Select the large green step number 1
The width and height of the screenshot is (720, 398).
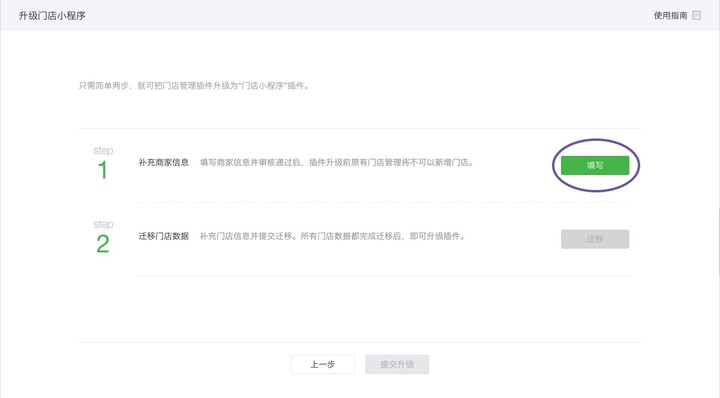point(103,170)
